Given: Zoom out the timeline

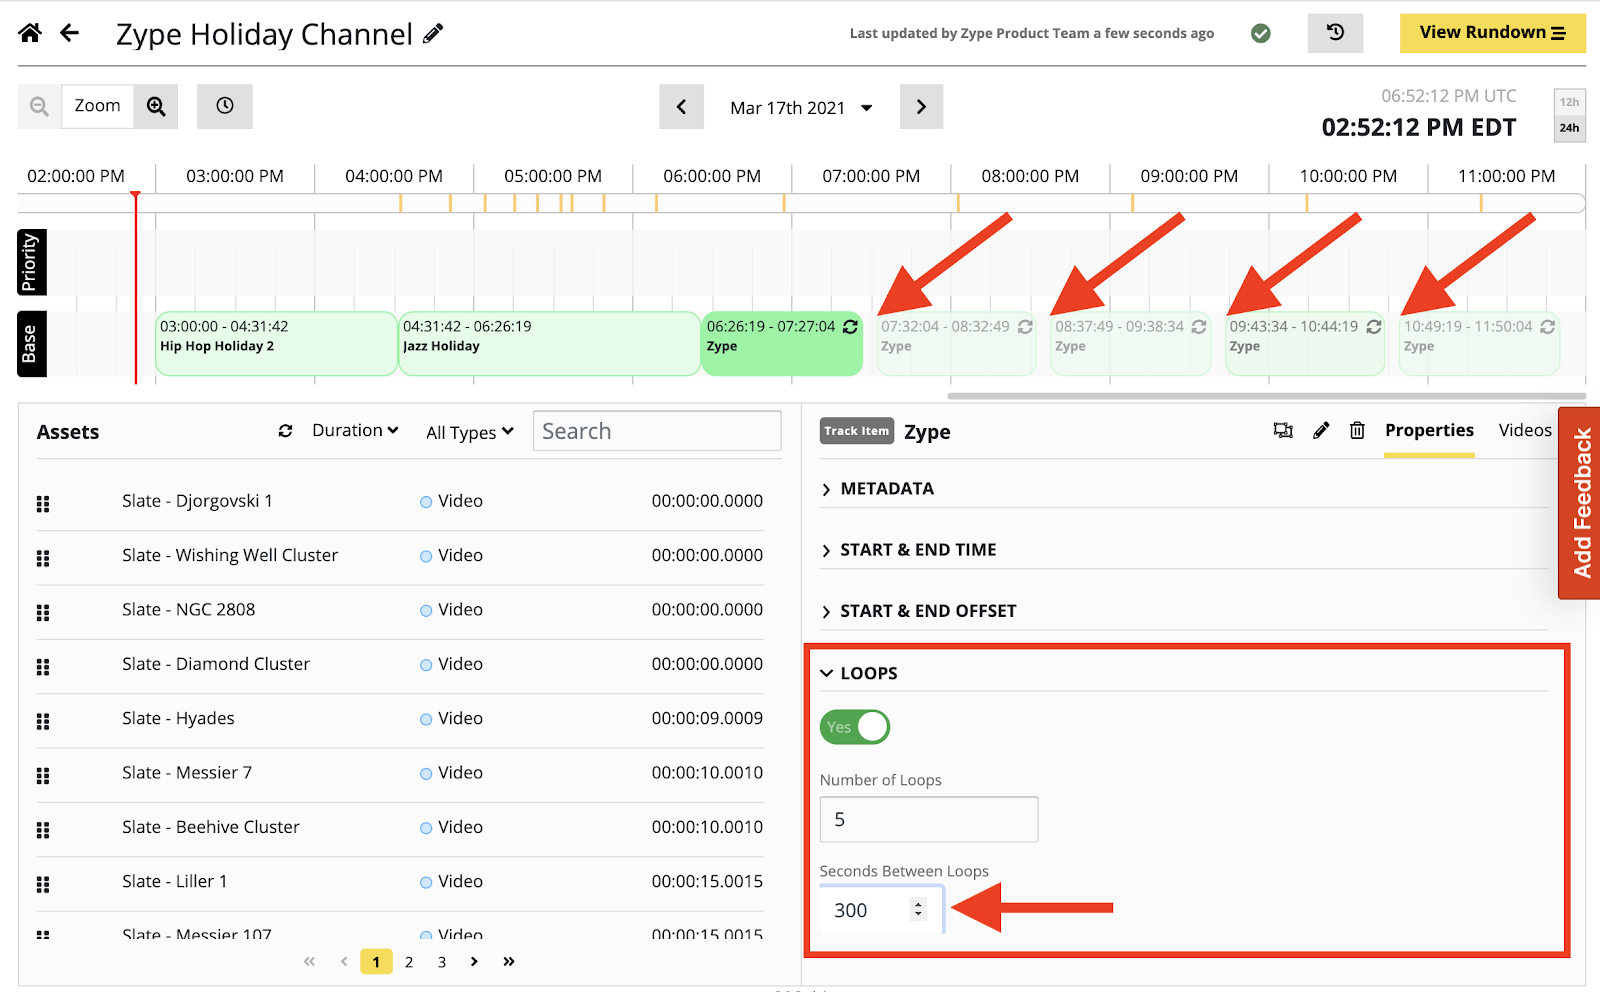Looking at the screenshot, I should (x=39, y=106).
